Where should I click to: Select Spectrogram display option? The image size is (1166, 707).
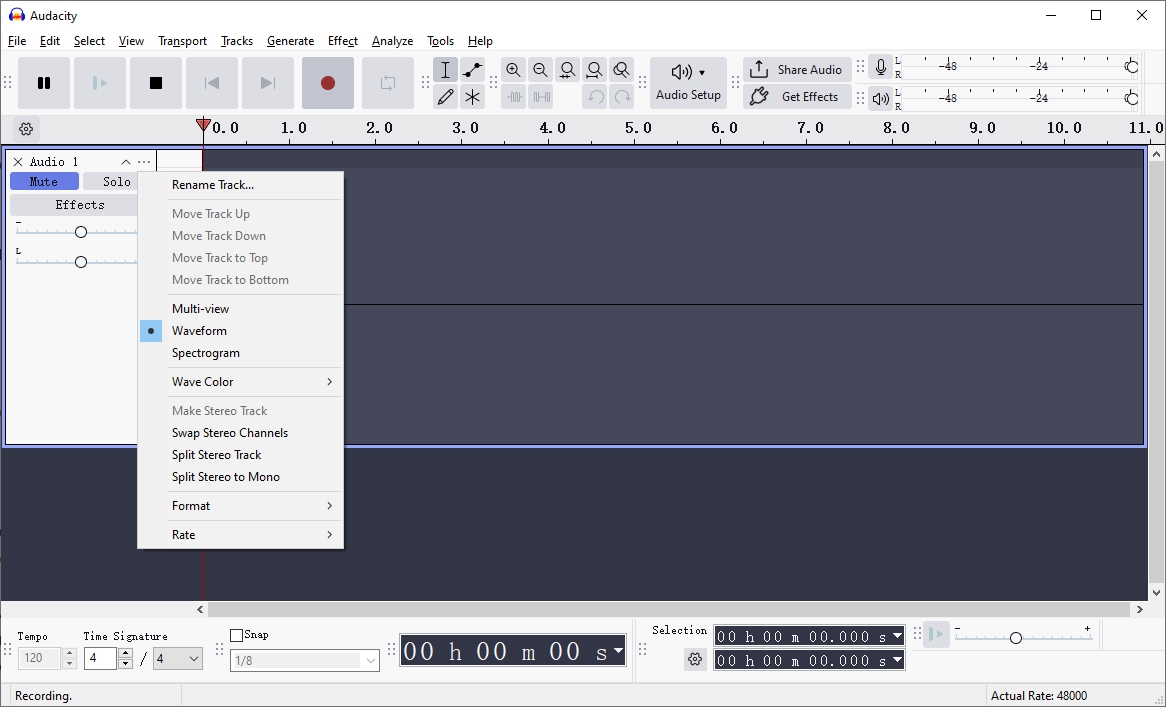coord(240,352)
